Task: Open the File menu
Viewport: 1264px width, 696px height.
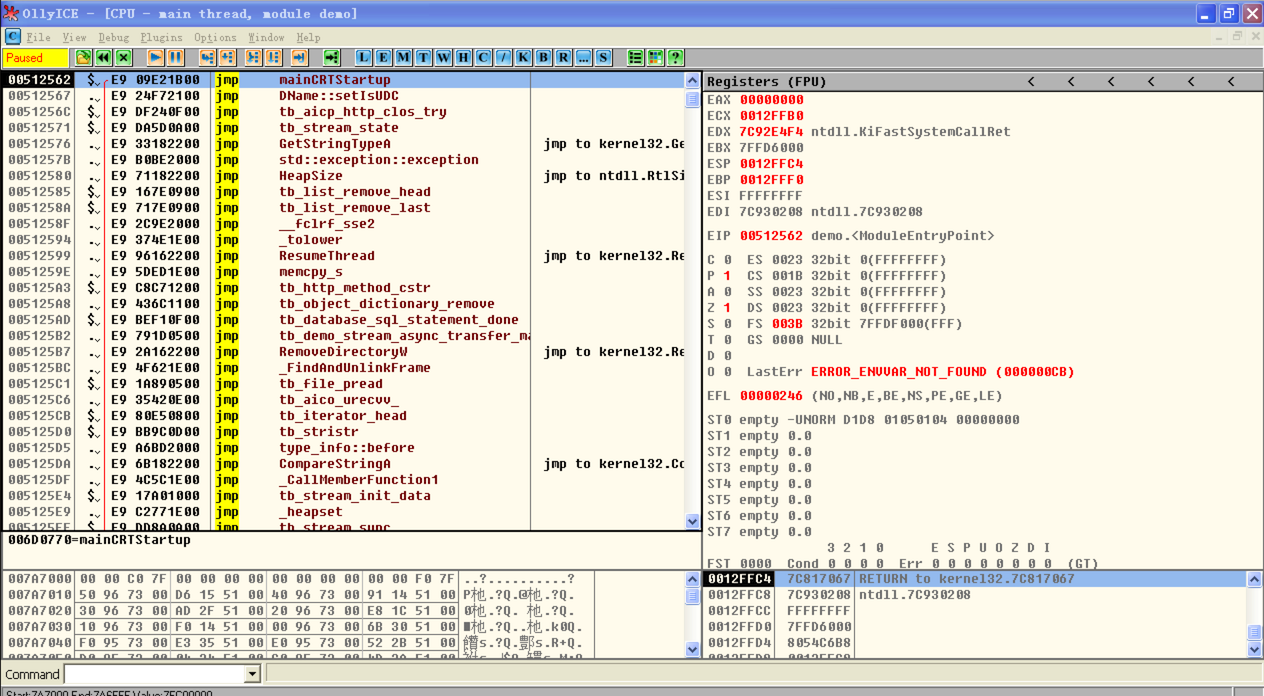Action: click(38, 37)
